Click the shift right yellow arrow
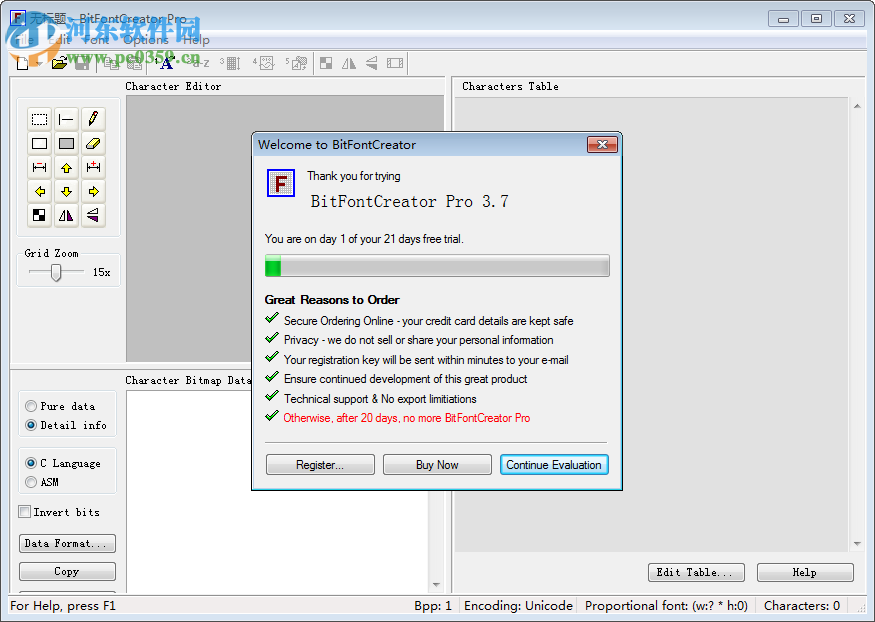This screenshot has height=622, width=875. point(93,191)
